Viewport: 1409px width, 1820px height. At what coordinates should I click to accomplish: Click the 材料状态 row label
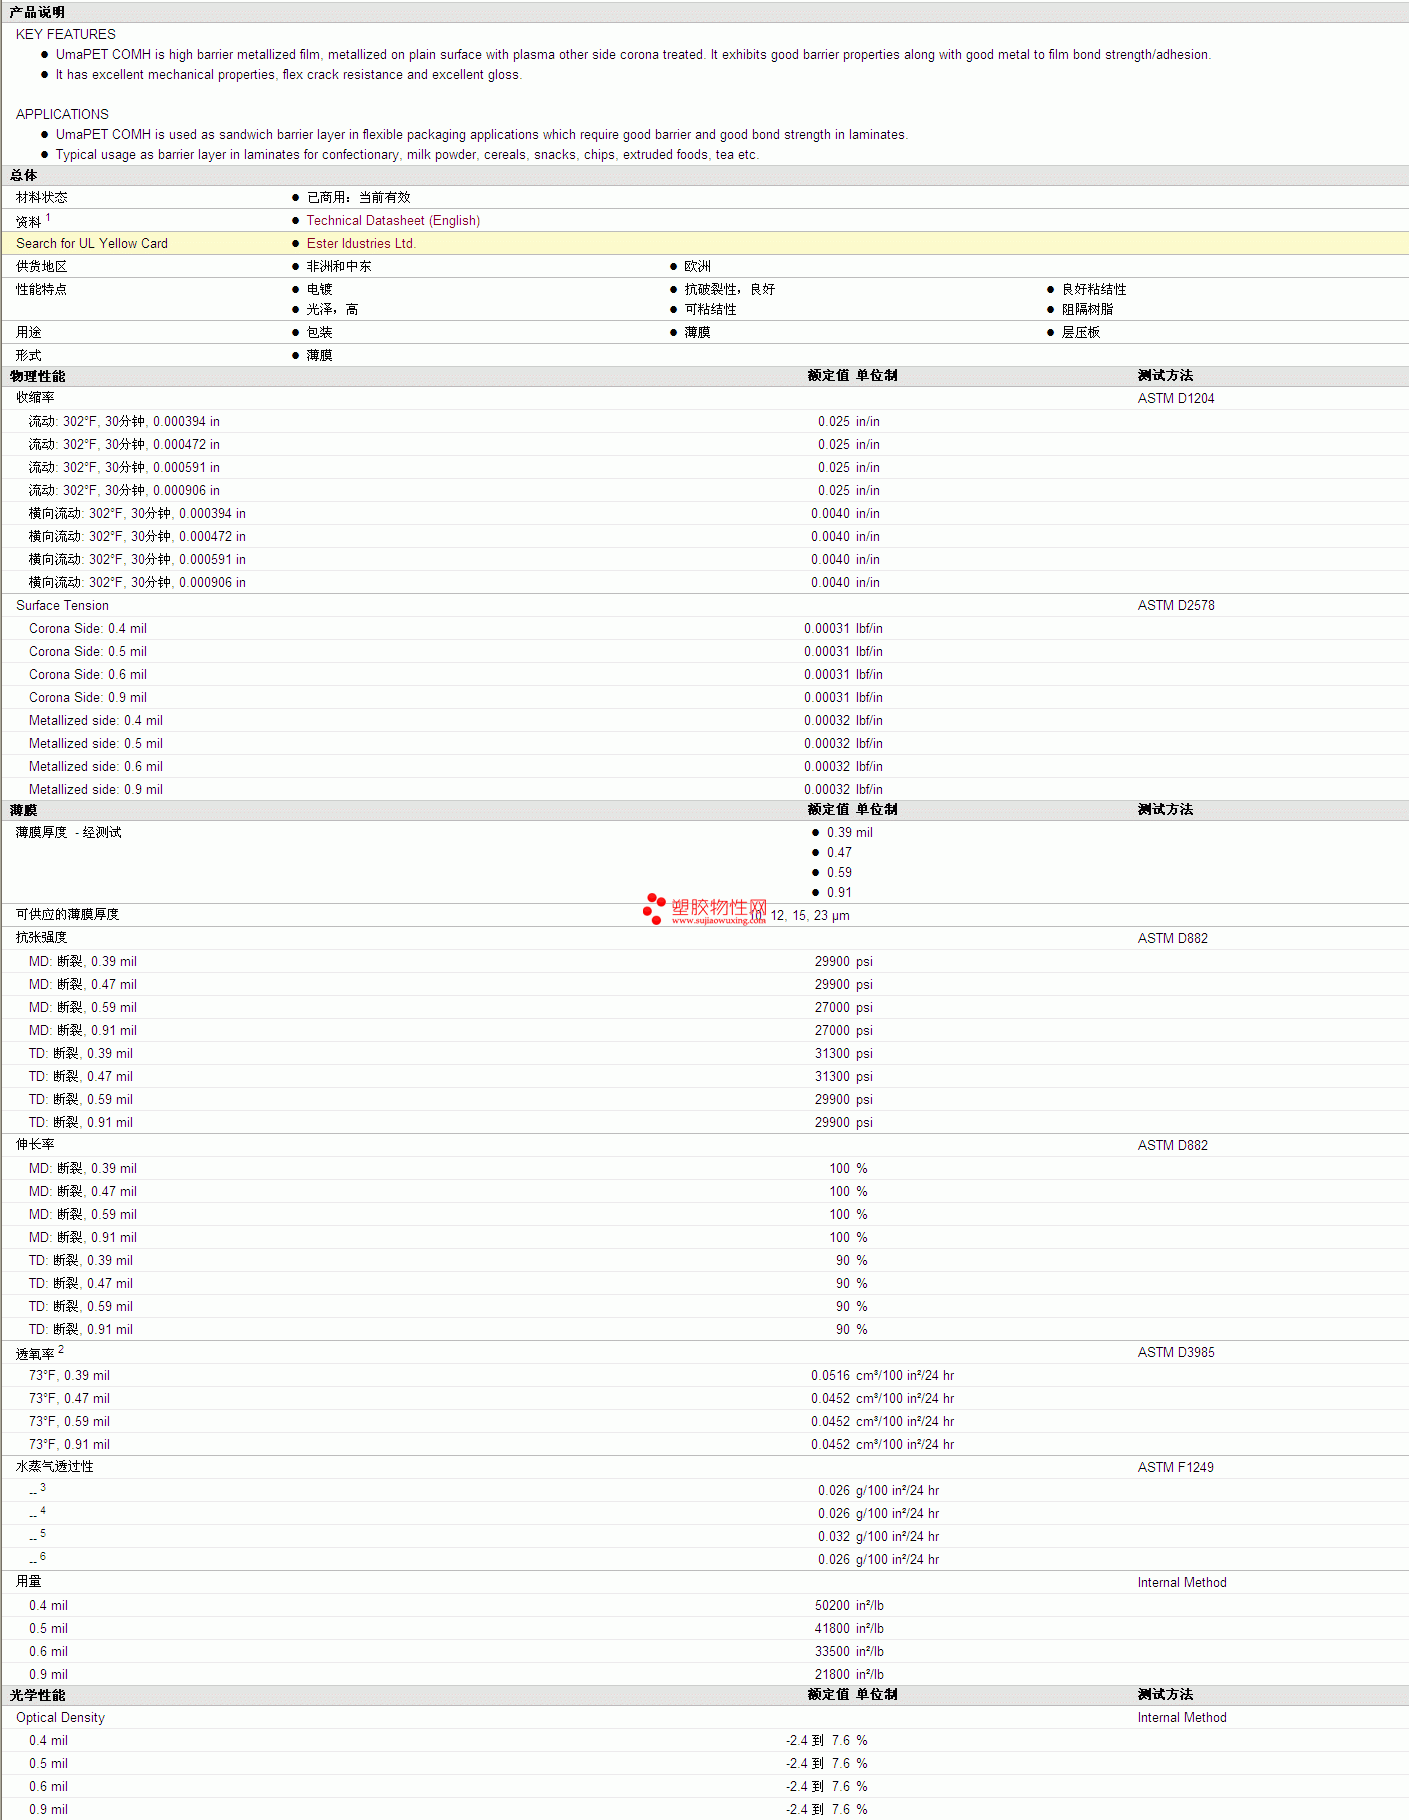click(x=42, y=198)
